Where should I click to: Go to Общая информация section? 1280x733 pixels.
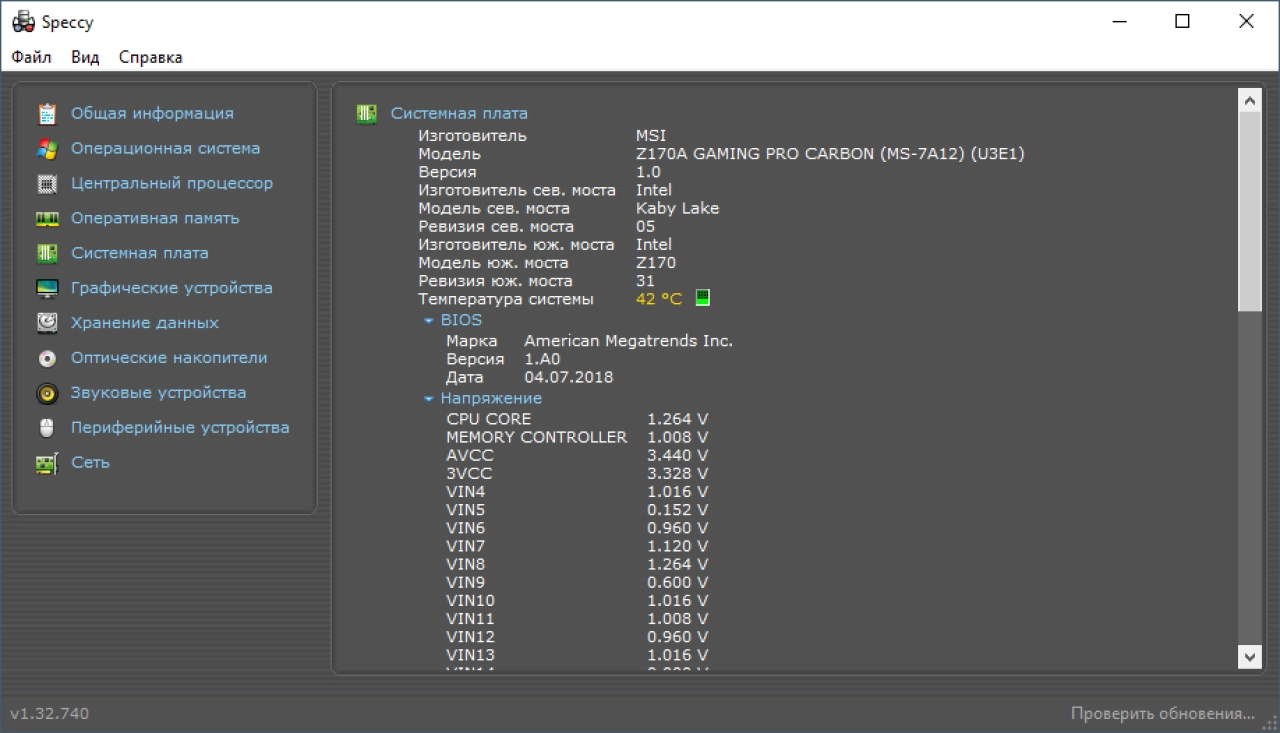click(x=152, y=114)
